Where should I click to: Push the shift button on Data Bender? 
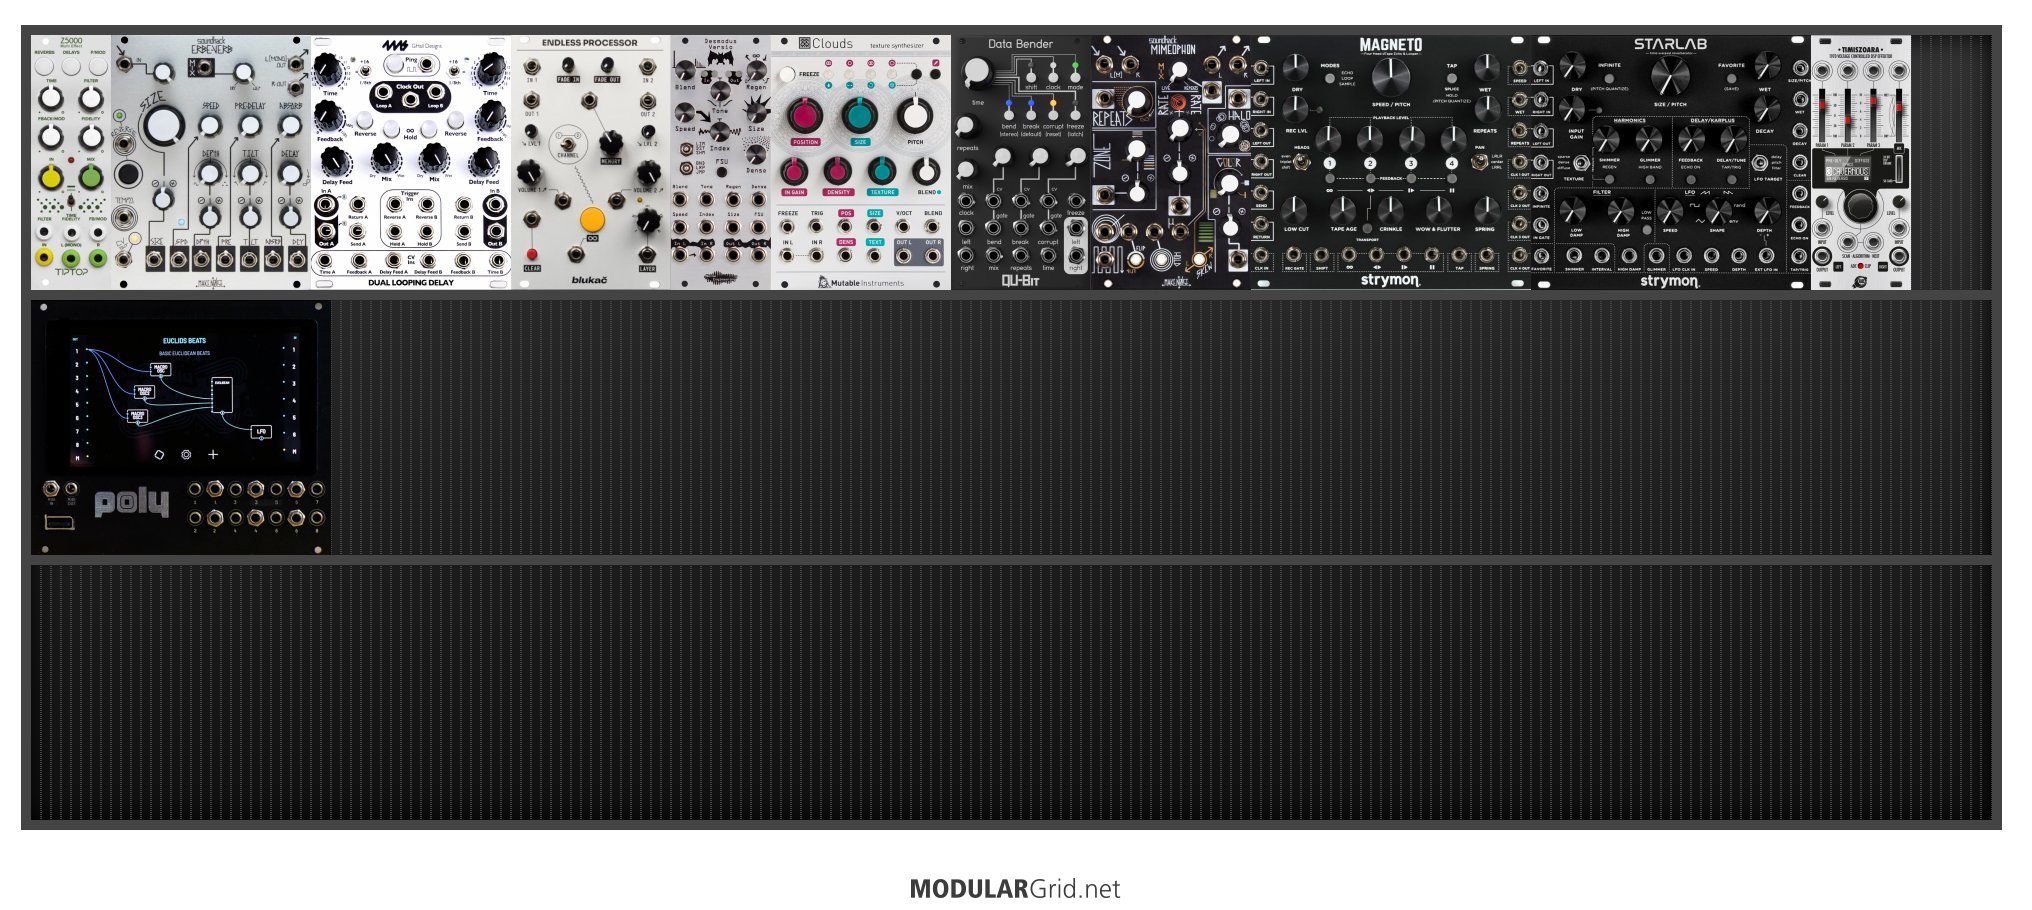pos(1031,76)
